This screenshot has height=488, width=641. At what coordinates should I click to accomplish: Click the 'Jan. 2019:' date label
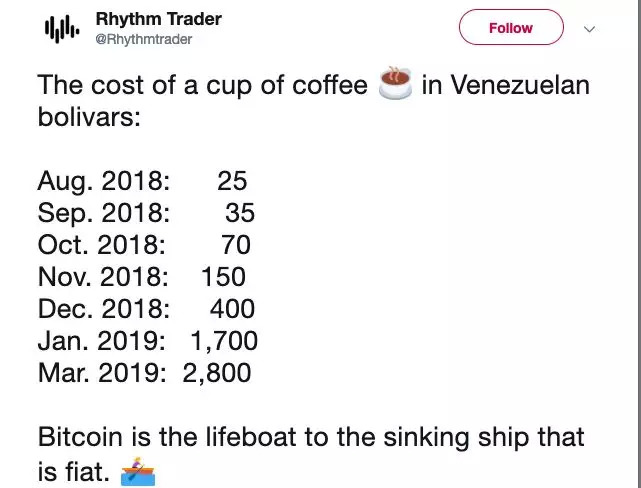click(x=102, y=341)
